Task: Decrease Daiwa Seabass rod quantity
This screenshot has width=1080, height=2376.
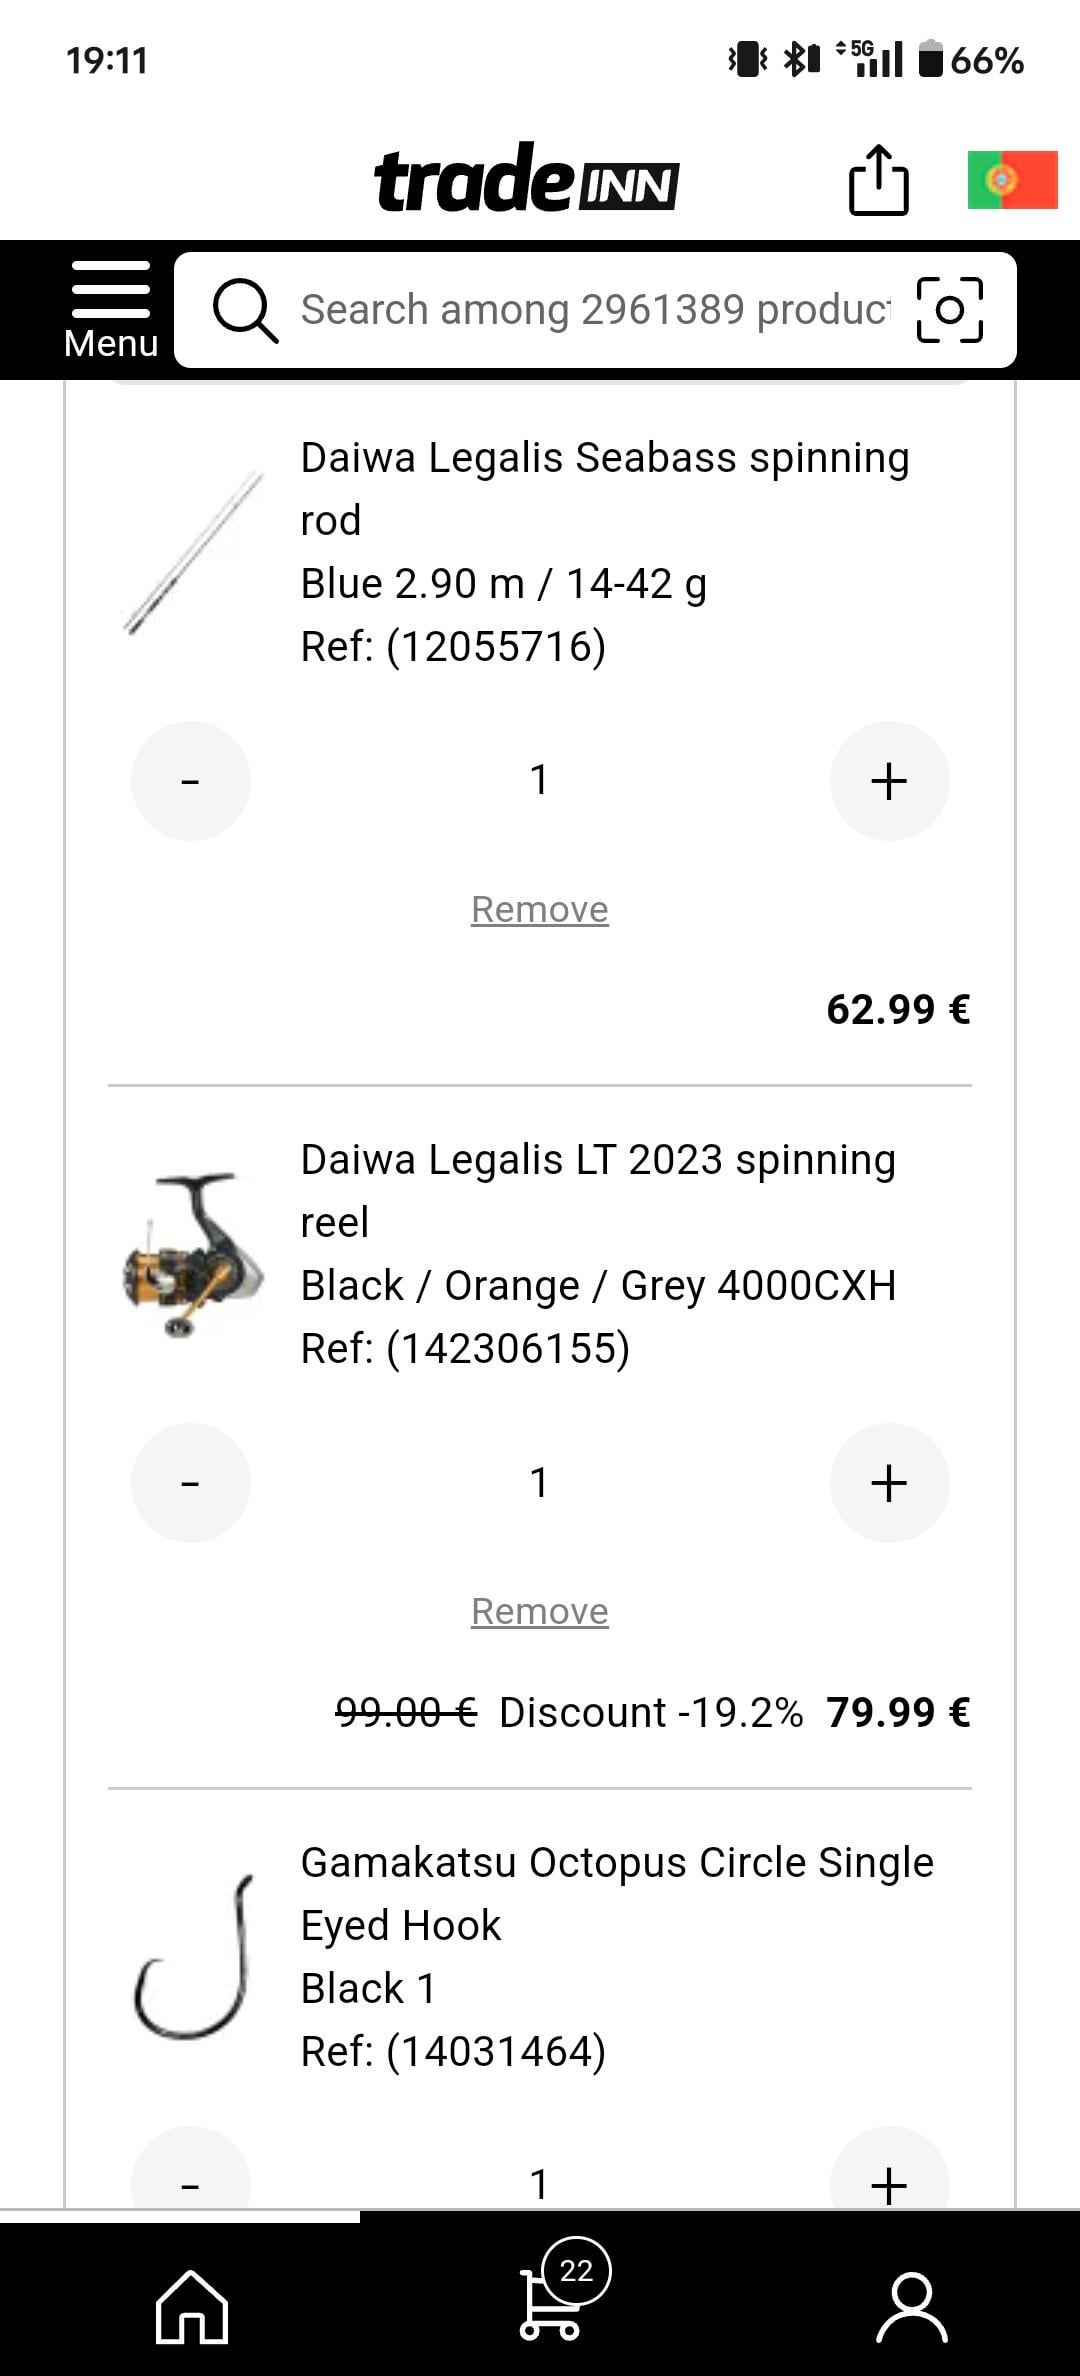Action: click(x=190, y=781)
